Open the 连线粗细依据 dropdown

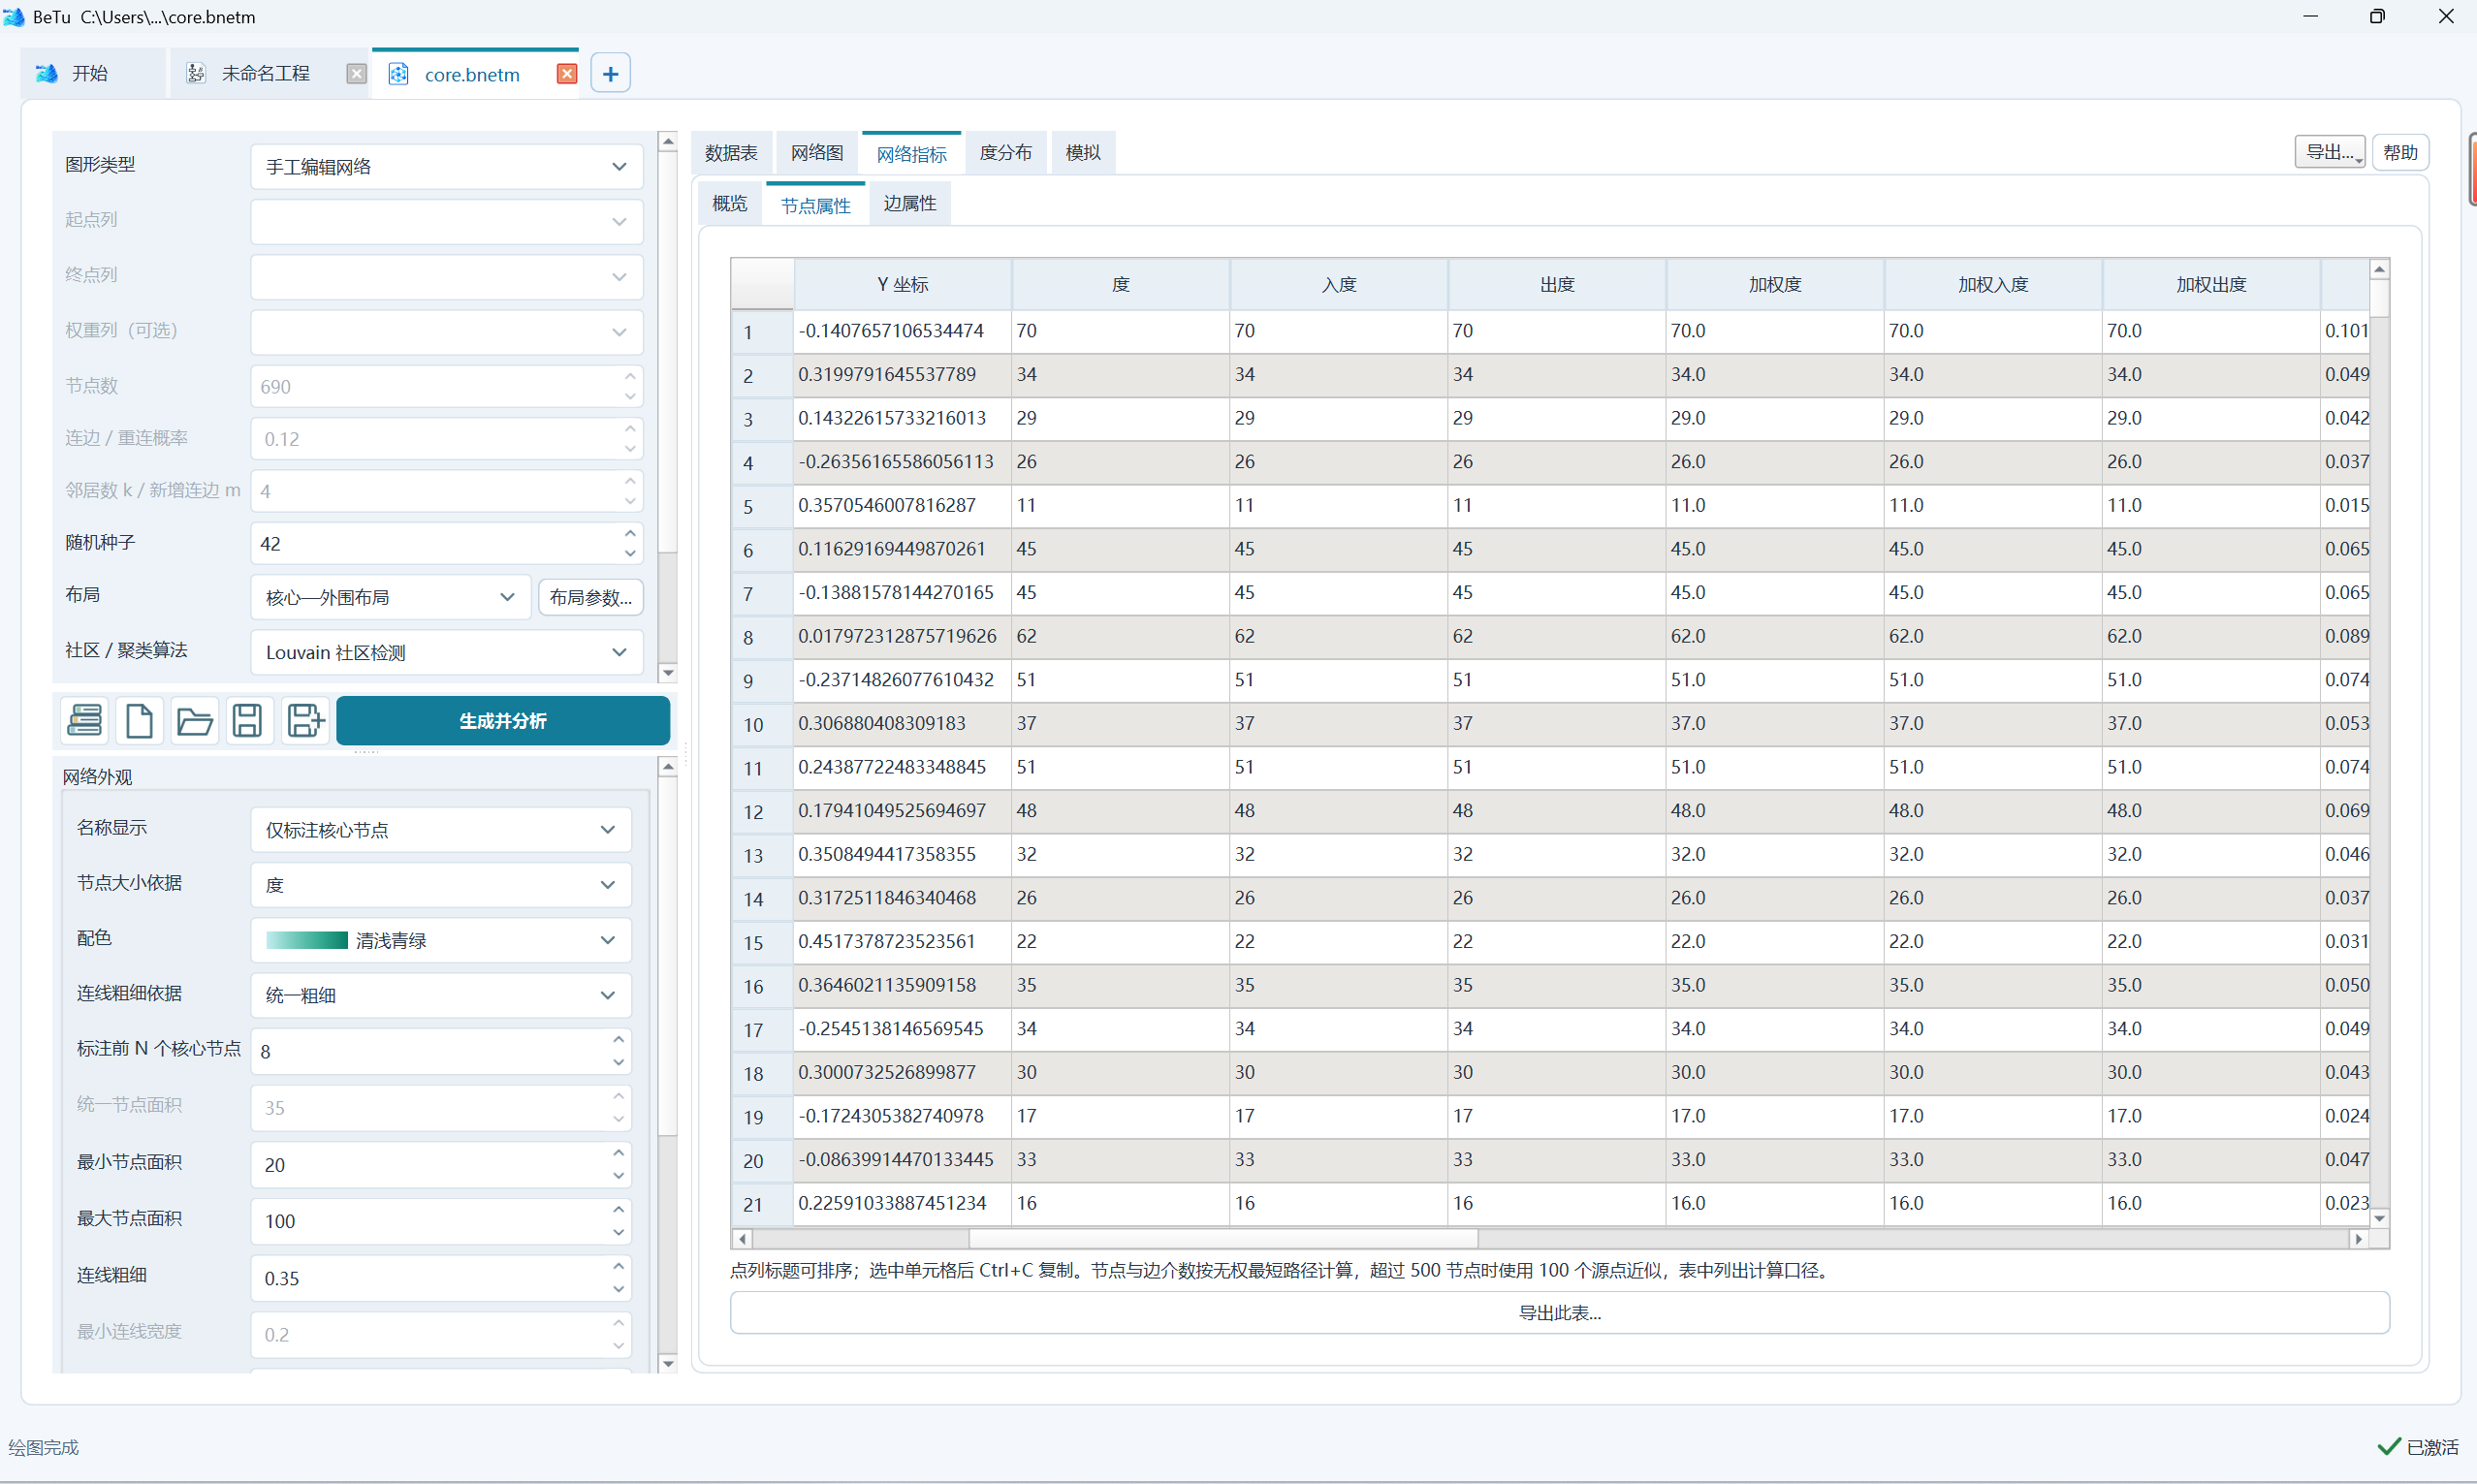coord(440,995)
